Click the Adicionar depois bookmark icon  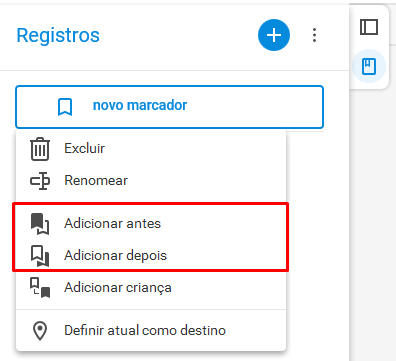coord(40,256)
